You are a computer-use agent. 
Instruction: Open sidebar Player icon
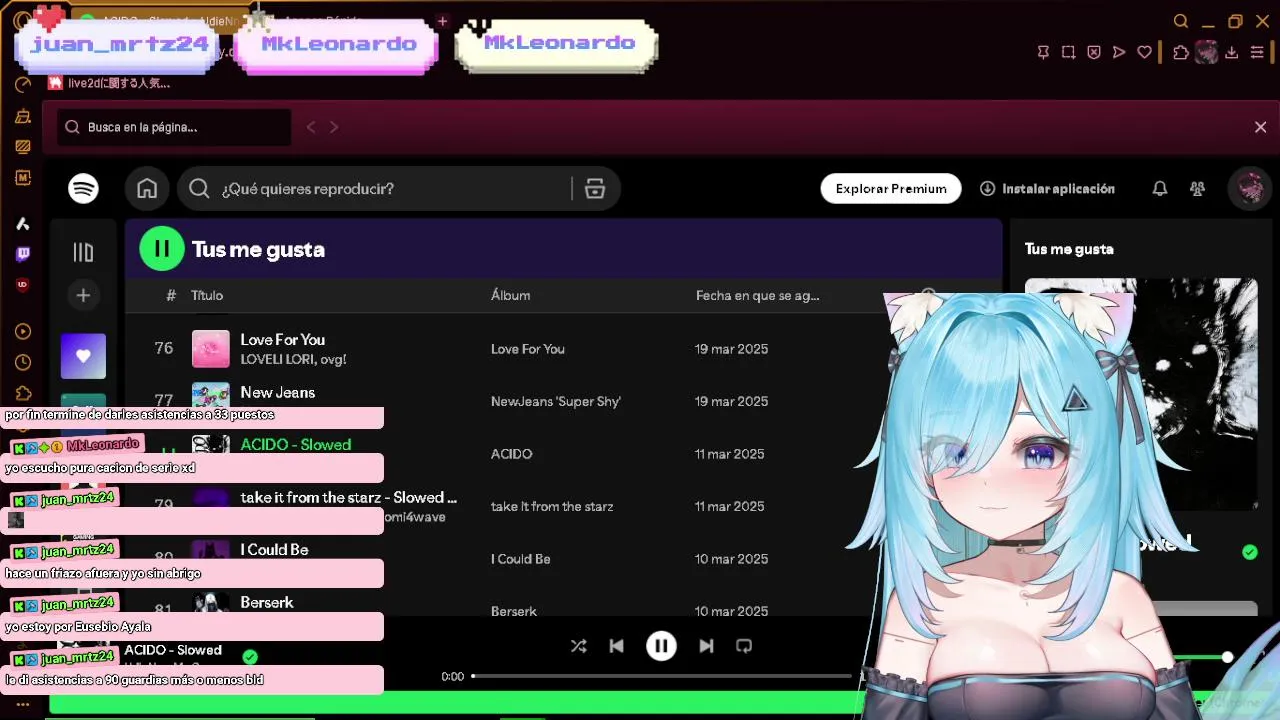[23, 331]
